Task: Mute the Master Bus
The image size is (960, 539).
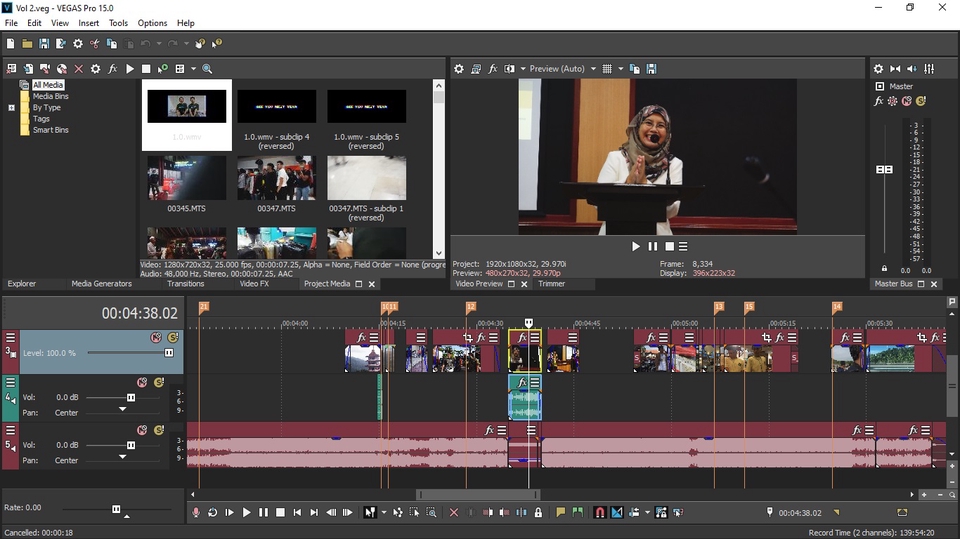Action: (907, 101)
